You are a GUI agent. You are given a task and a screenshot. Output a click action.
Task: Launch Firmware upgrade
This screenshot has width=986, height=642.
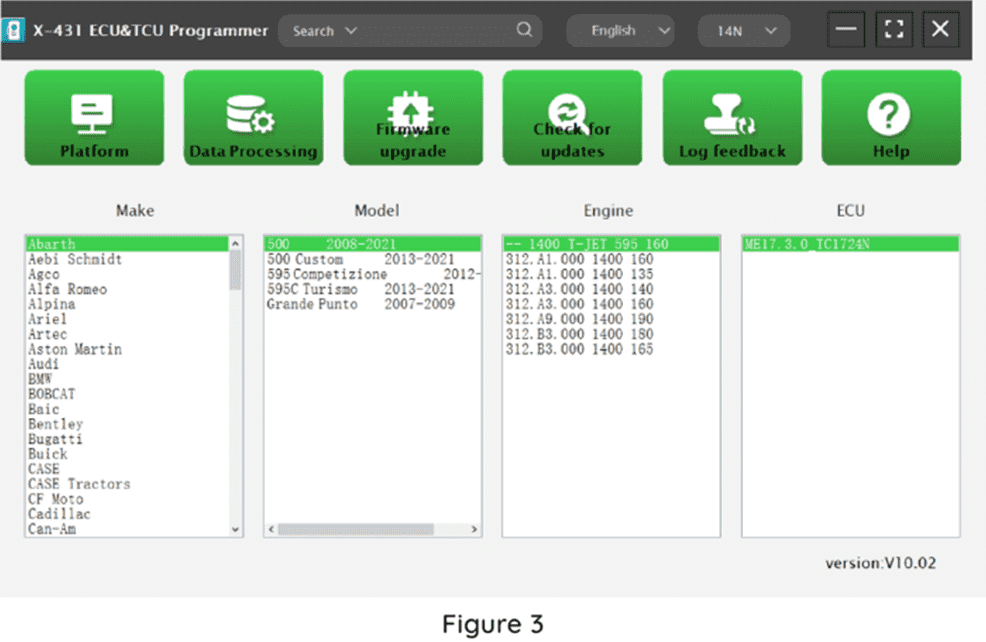click(x=413, y=118)
